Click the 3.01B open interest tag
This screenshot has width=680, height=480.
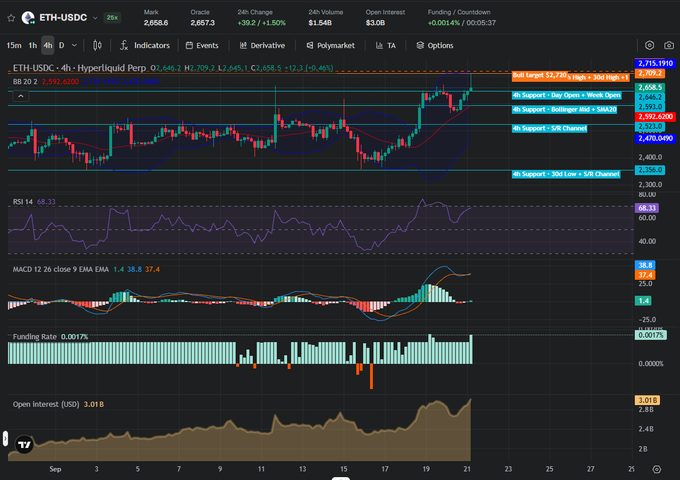pyautogui.click(x=647, y=400)
